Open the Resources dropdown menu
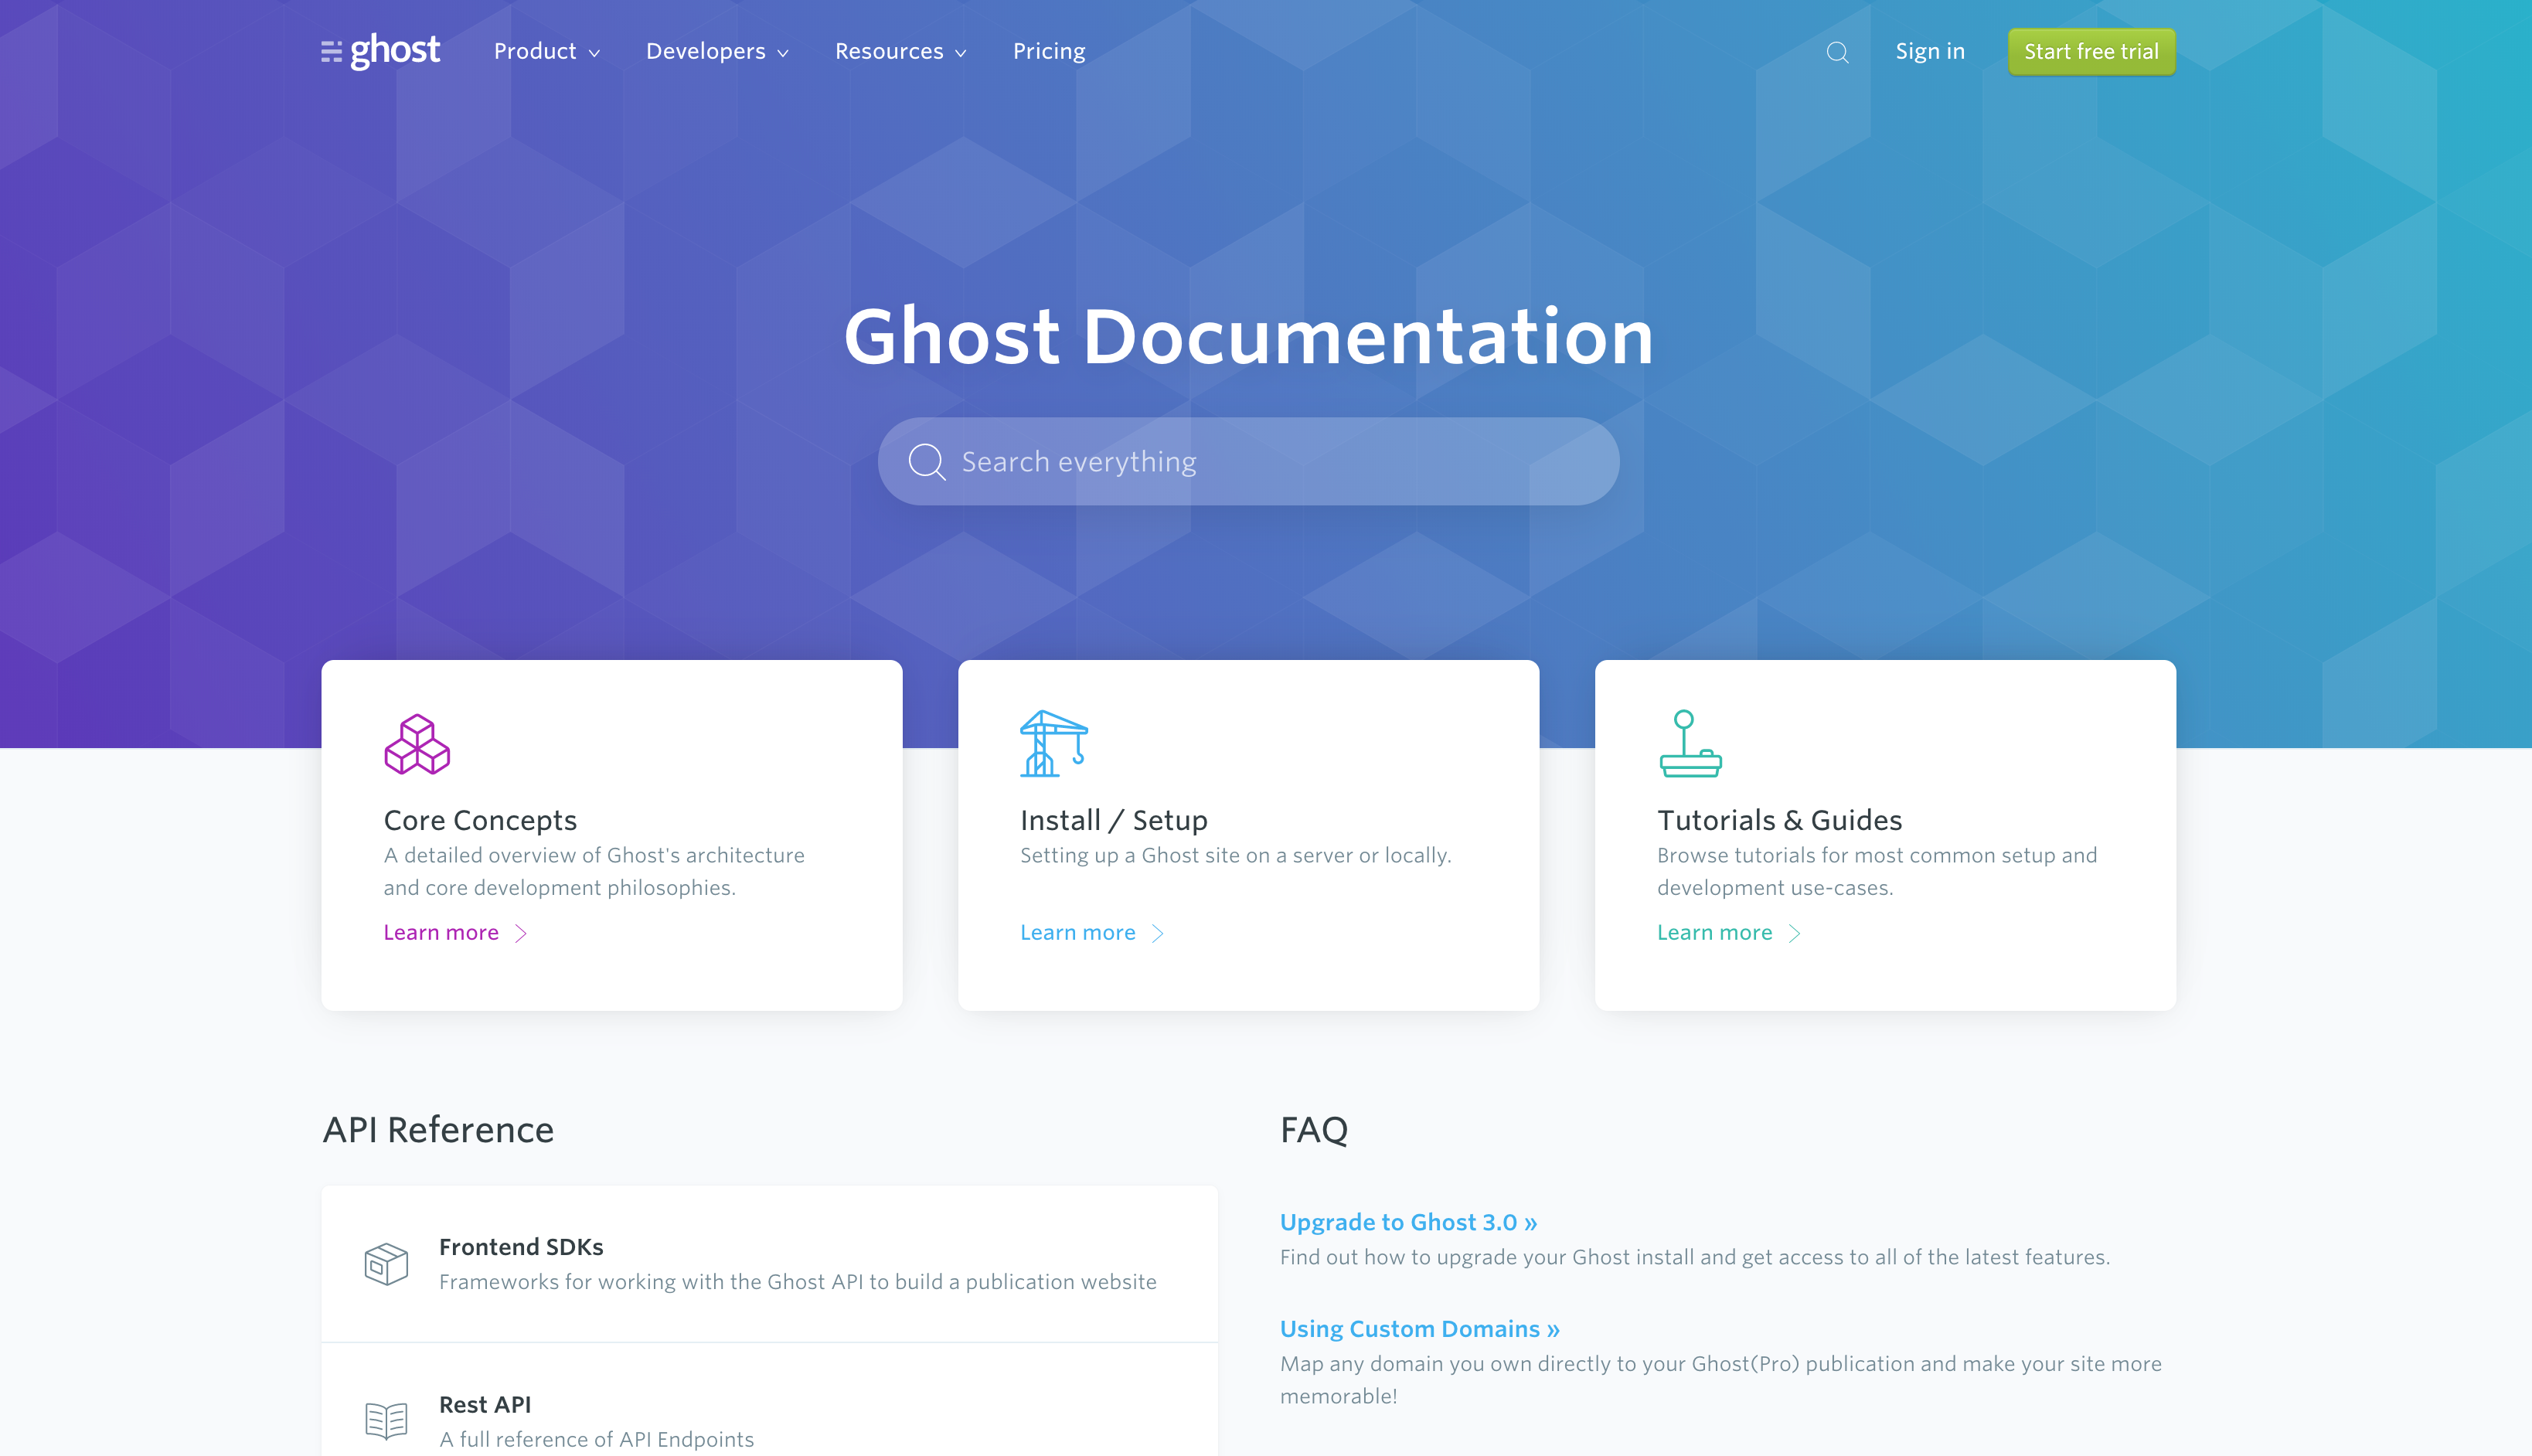 click(900, 51)
